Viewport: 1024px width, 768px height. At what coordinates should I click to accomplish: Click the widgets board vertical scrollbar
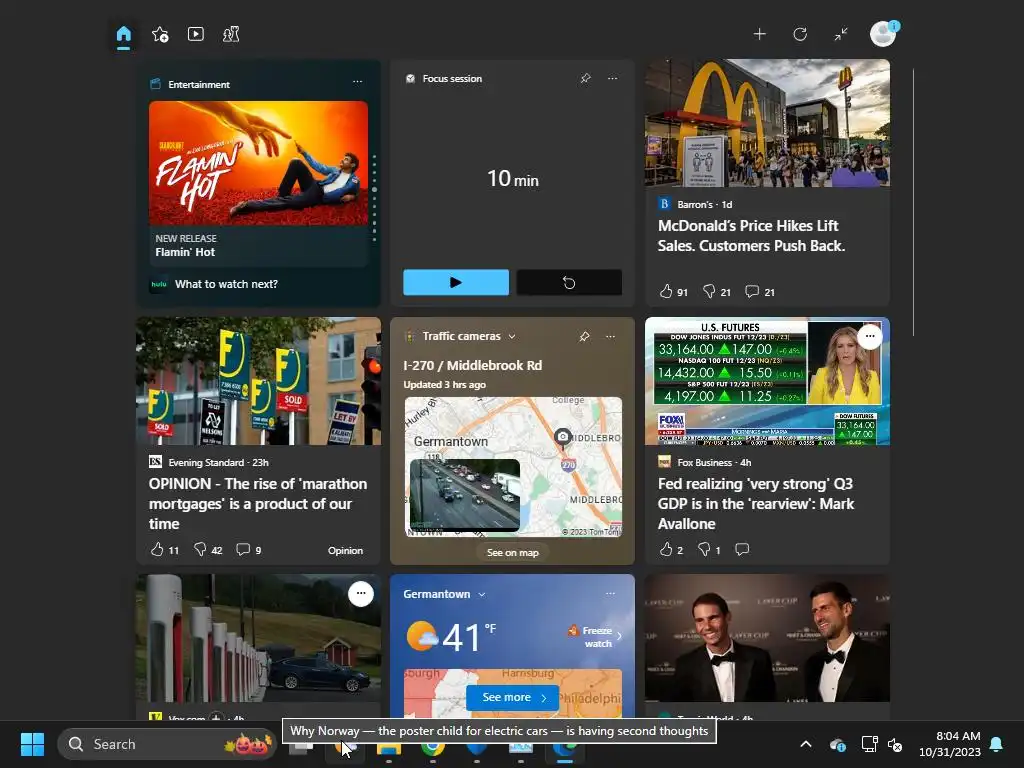point(913,202)
